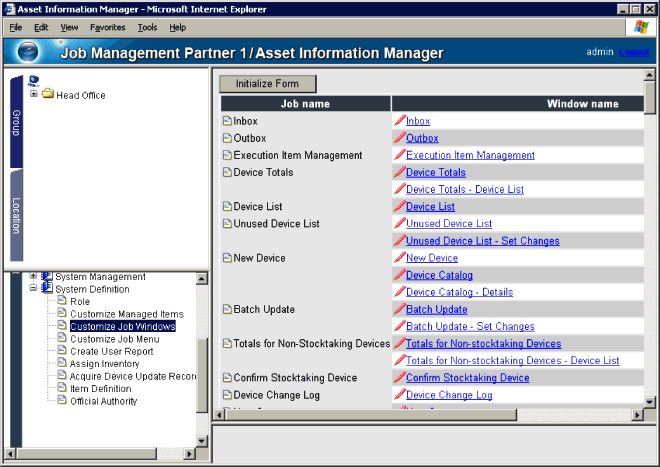Click the Head Office folder icon
This screenshot has height=467, width=660.
pos(47,95)
